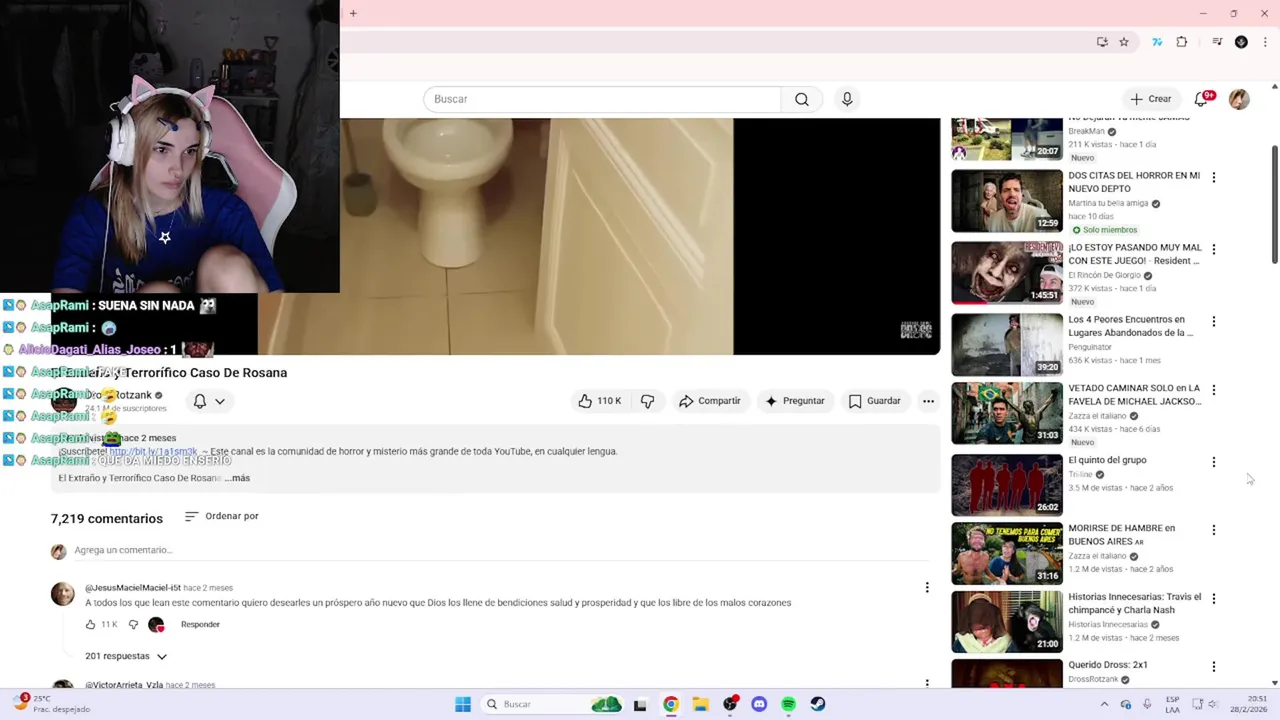Dislike the video with thumbs-down icon

click(x=647, y=401)
